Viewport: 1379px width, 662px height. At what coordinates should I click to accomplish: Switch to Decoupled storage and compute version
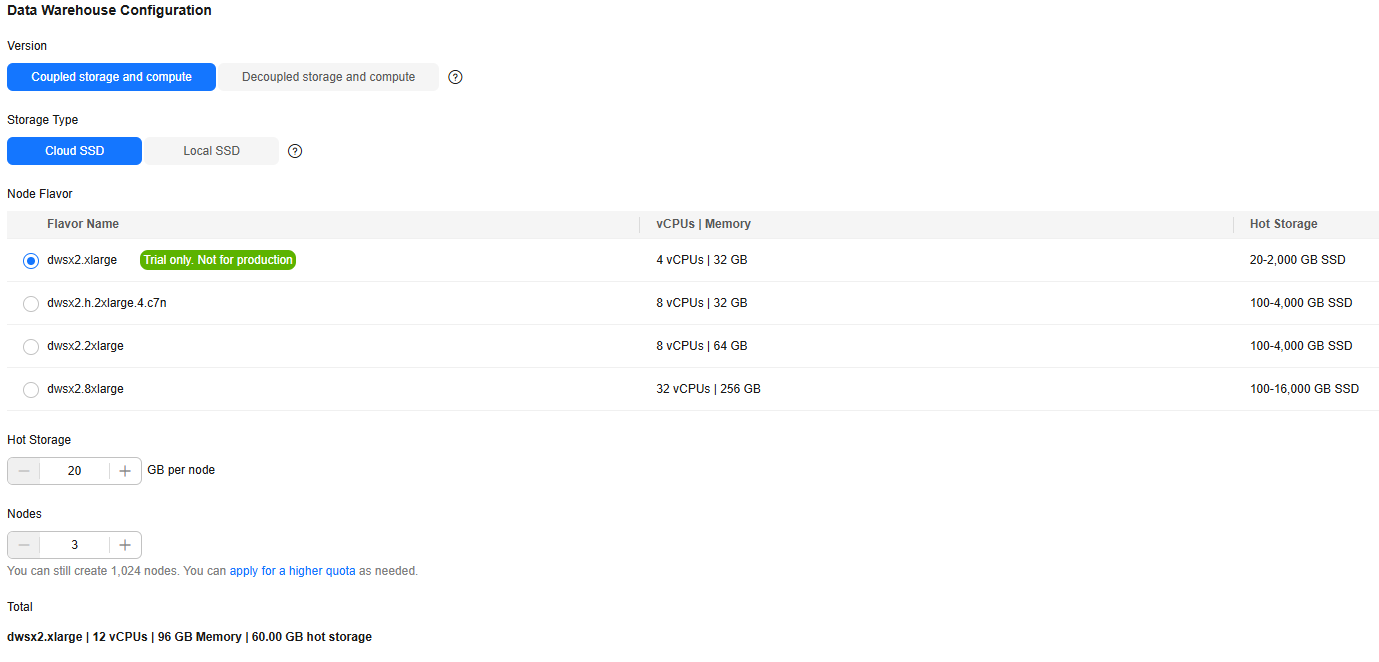[328, 77]
